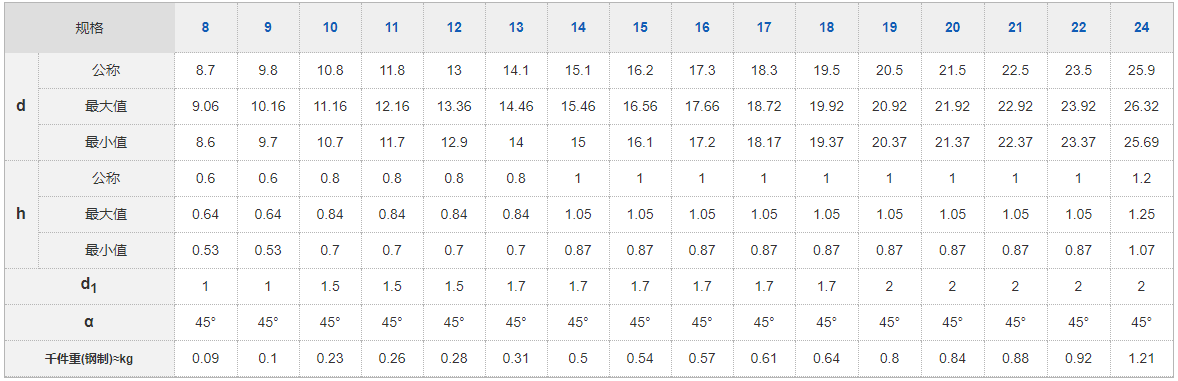The height and width of the screenshot is (381, 1178).
Task: Select the size 12 column header
Action: 454,28
